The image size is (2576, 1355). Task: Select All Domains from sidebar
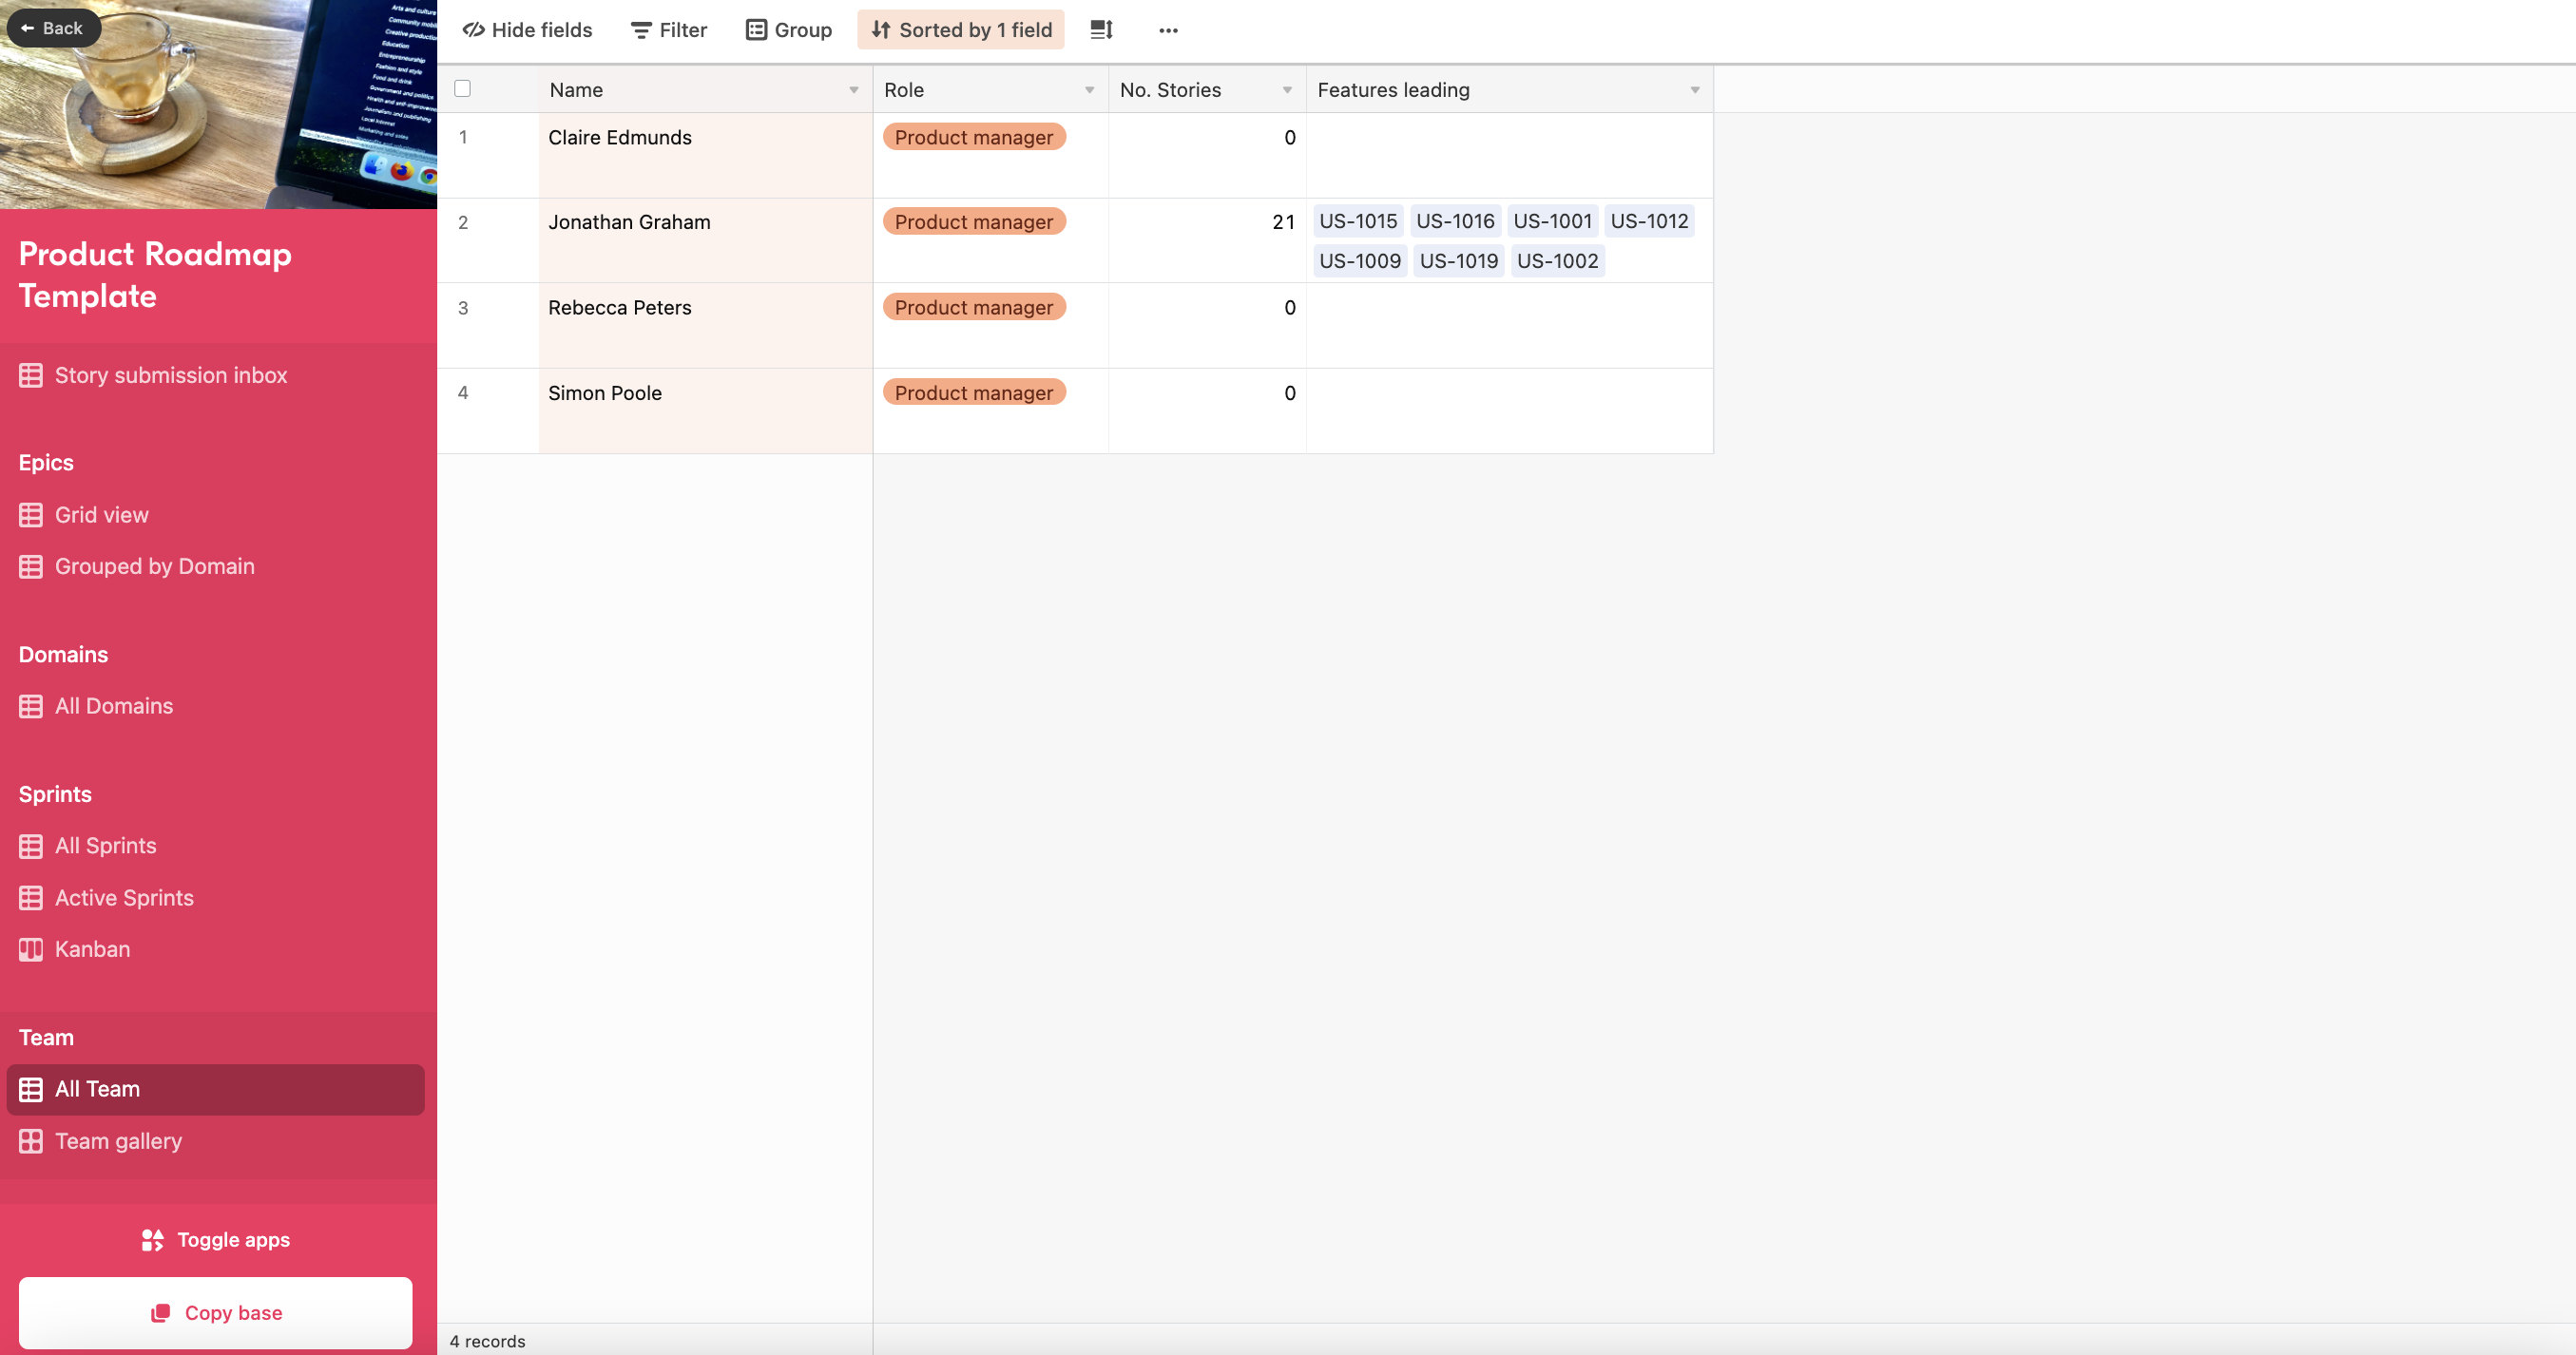click(114, 705)
